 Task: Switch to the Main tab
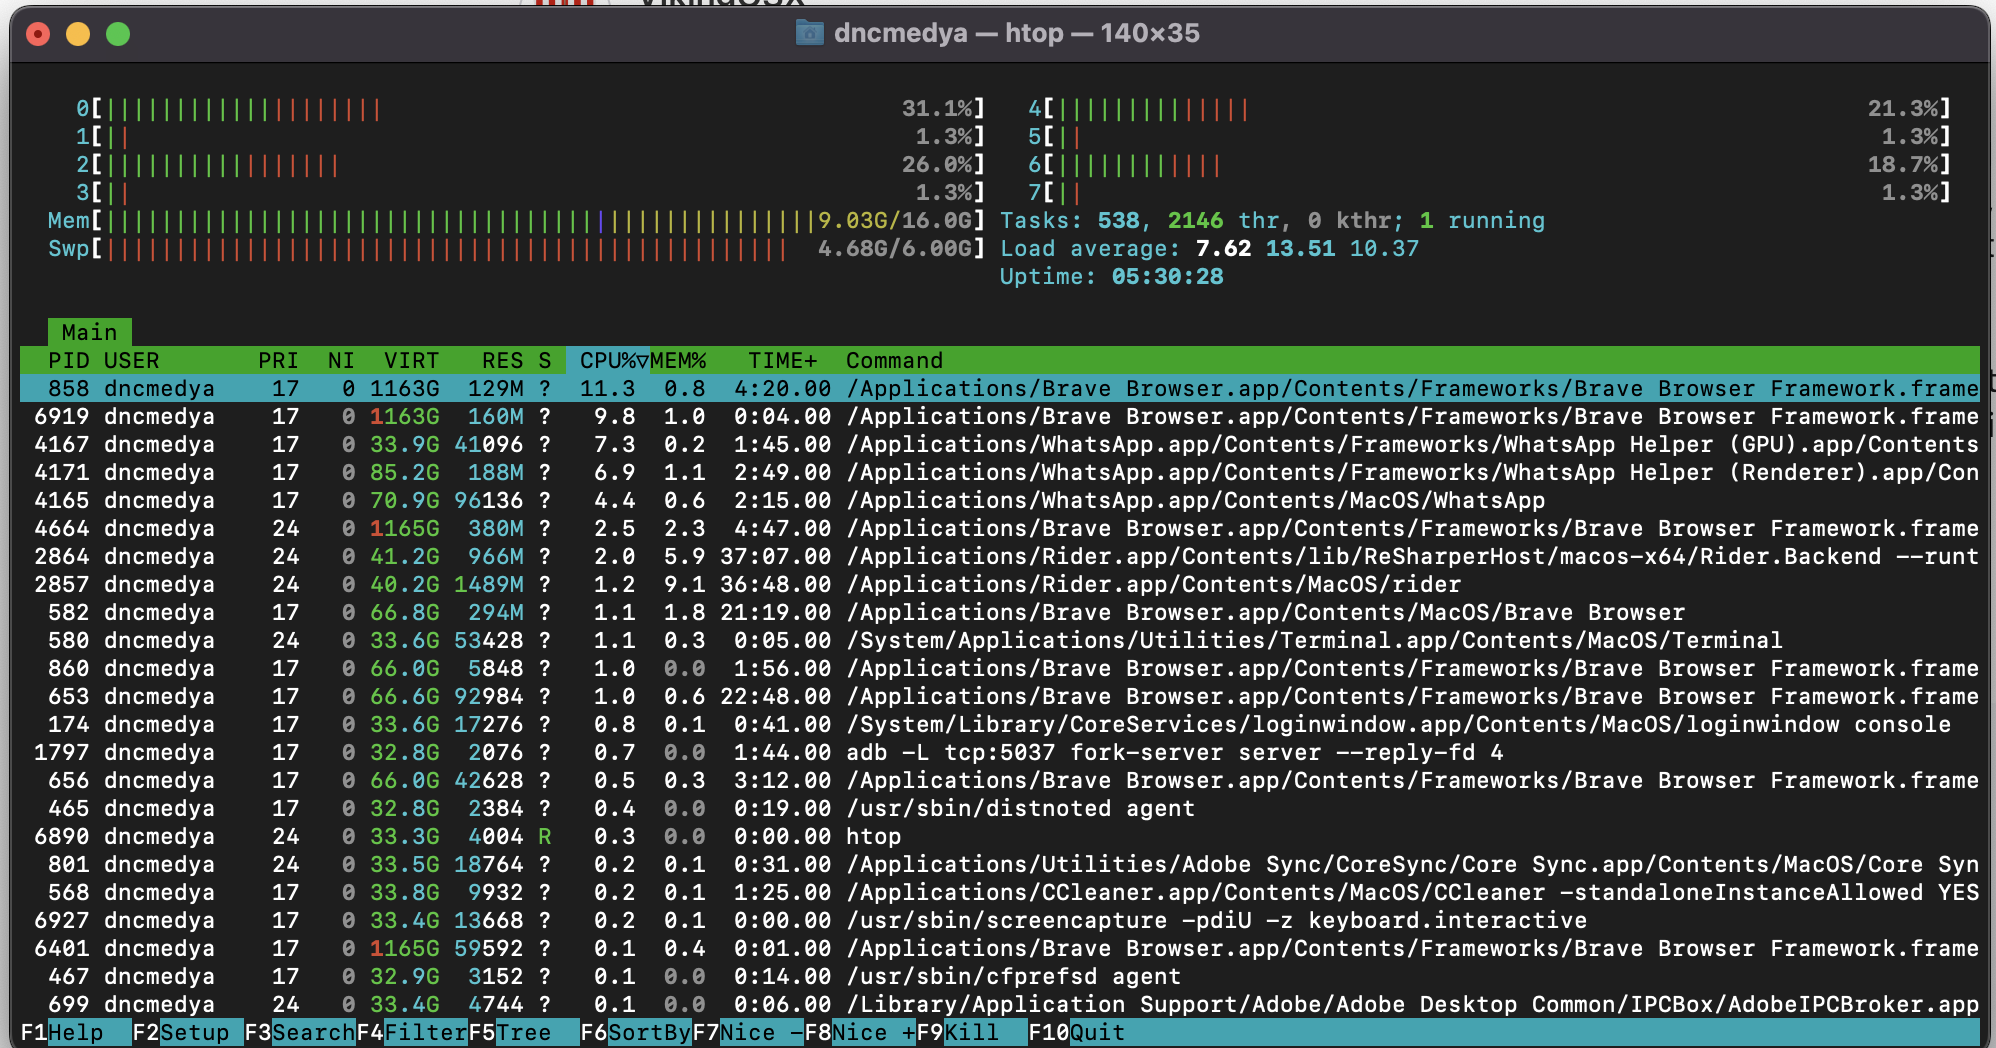click(x=89, y=332)
